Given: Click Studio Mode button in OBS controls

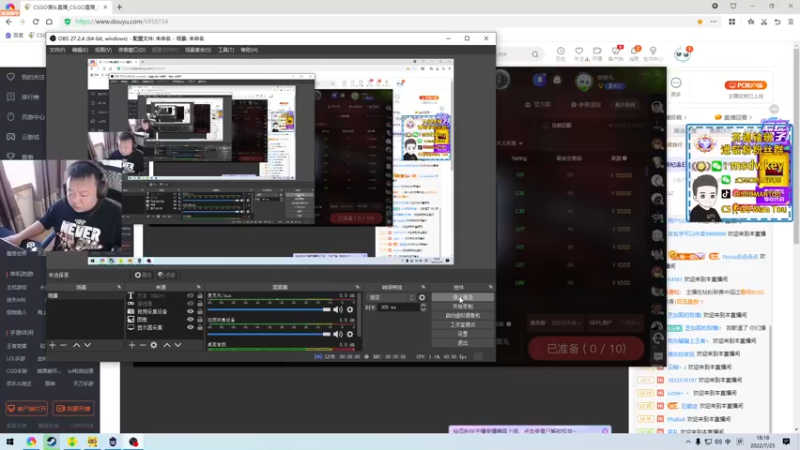Looking at the screenshot, I should [463, 324].
